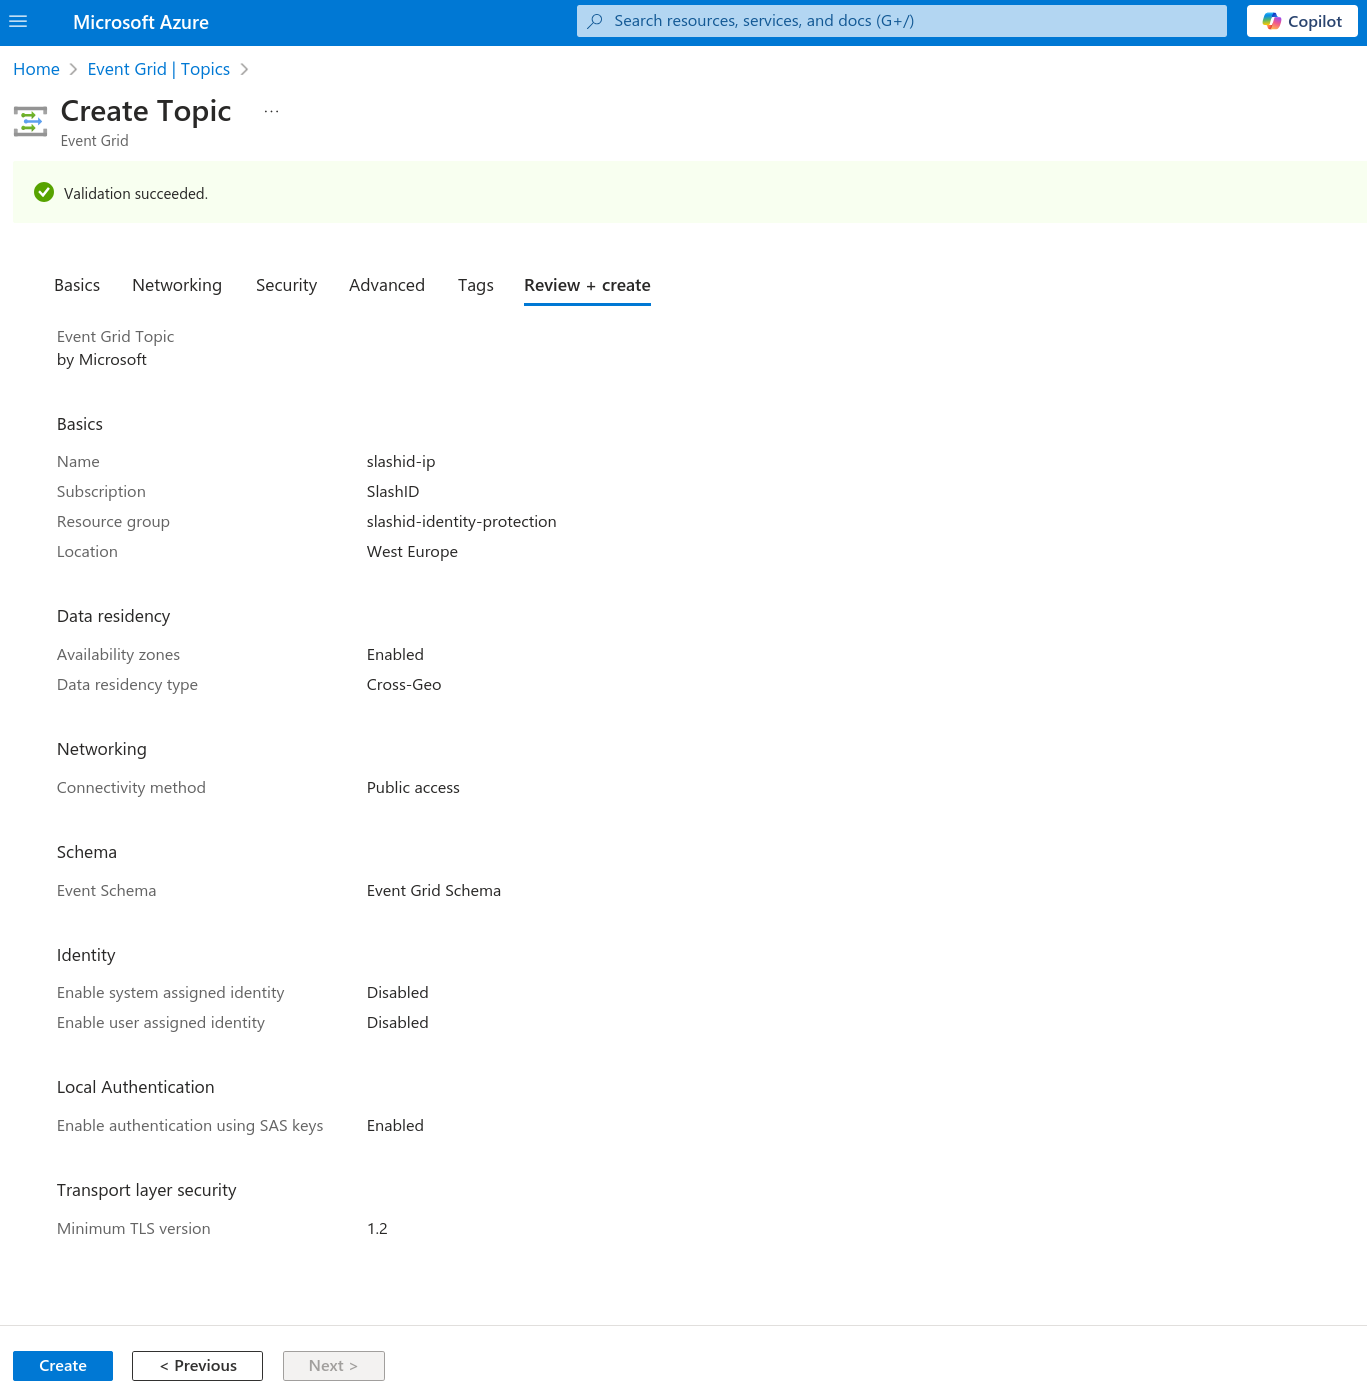
Task: Open the ellipsis menu beside Create Topic
Action: coord(271,110)
